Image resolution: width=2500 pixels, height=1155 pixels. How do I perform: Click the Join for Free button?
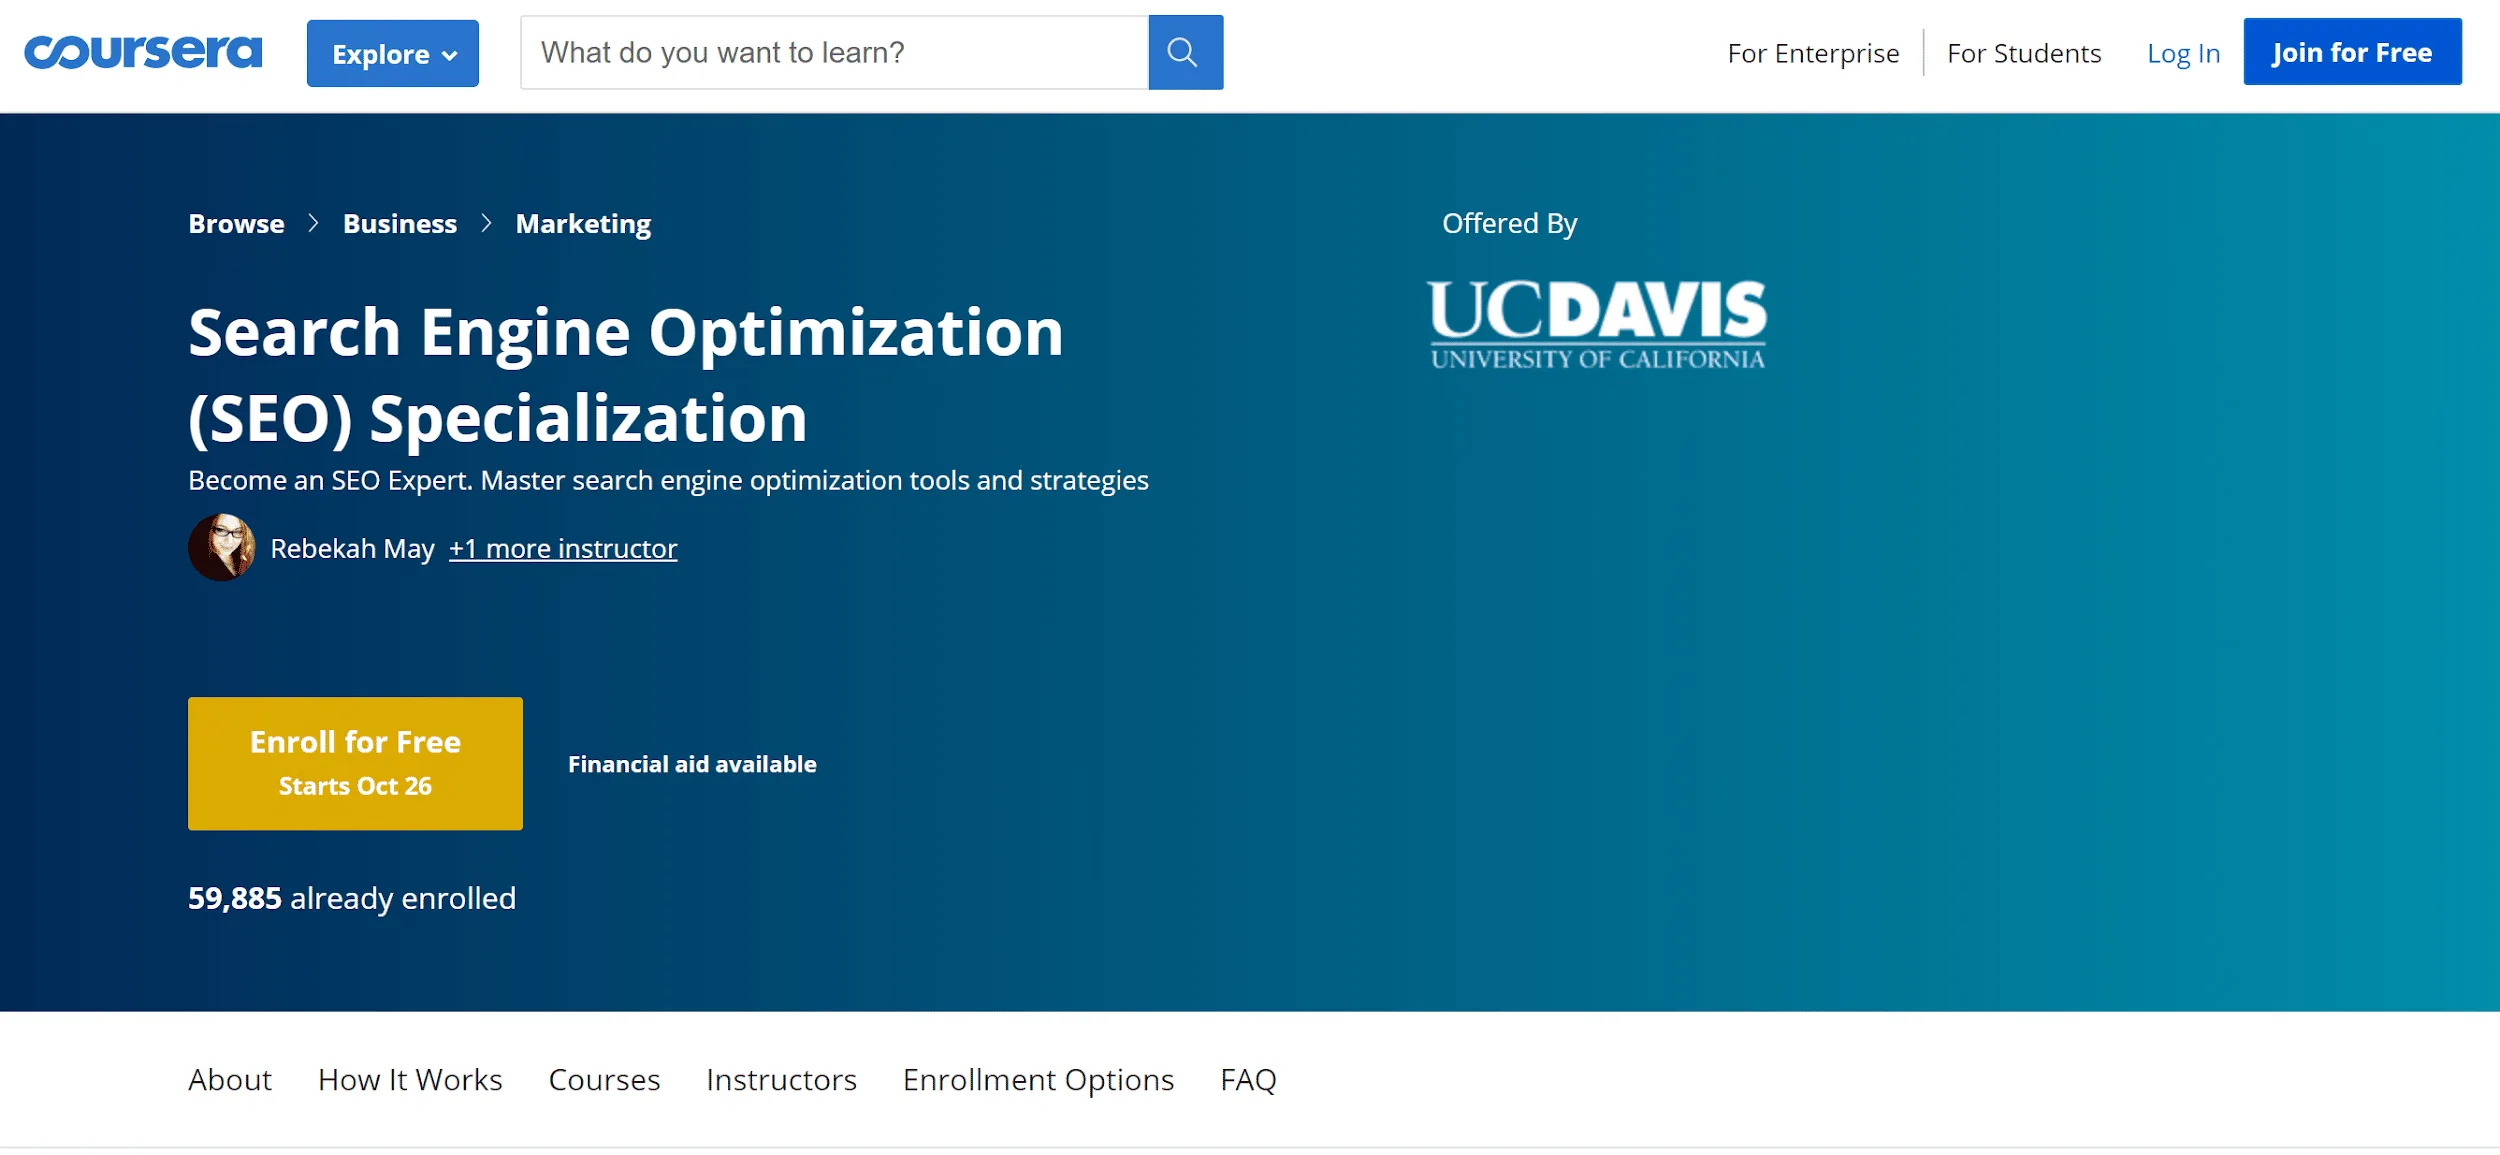coord(2352,52)
